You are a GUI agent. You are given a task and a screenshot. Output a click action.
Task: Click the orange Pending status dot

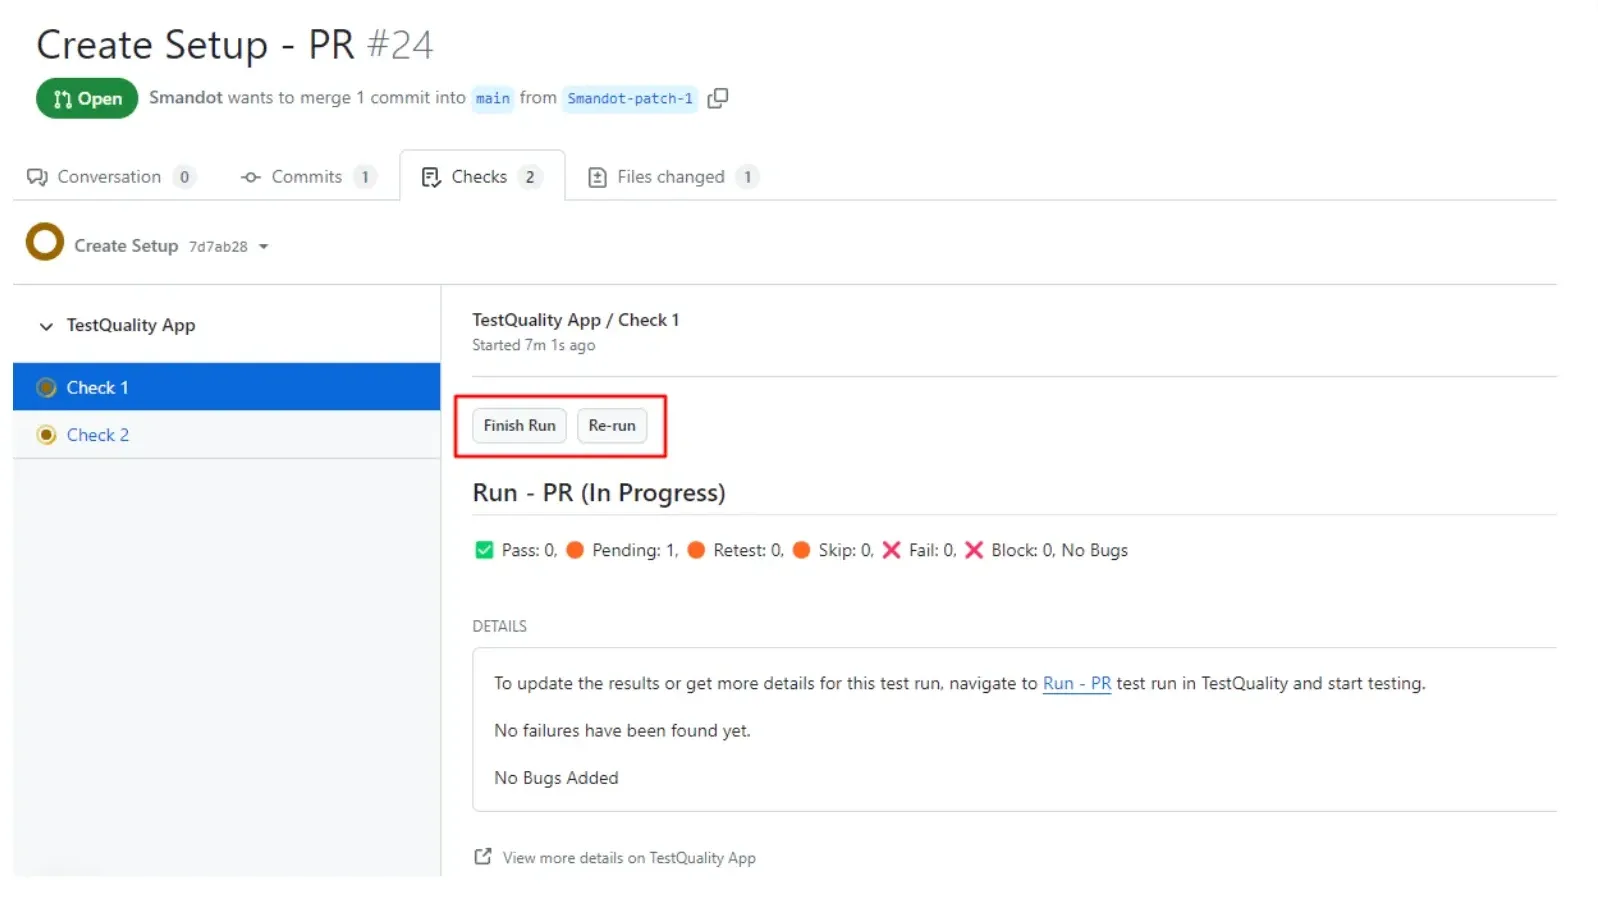coord(575,550)
